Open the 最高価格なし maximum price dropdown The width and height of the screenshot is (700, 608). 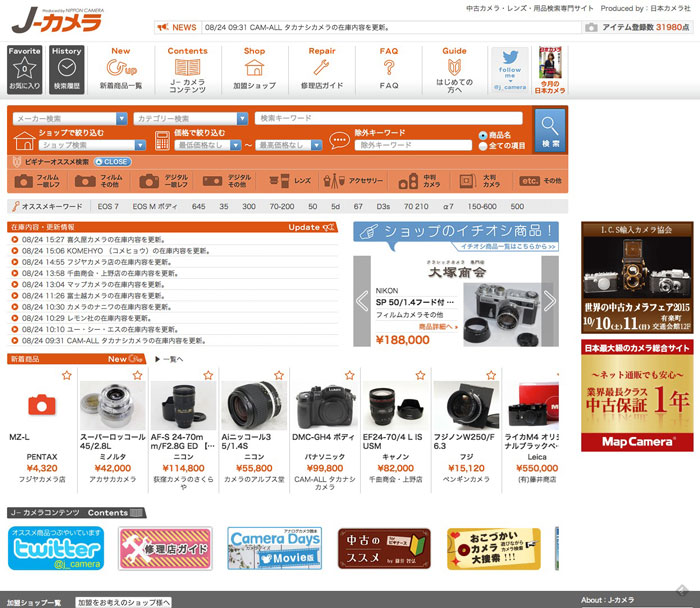[x=288, y=145]
